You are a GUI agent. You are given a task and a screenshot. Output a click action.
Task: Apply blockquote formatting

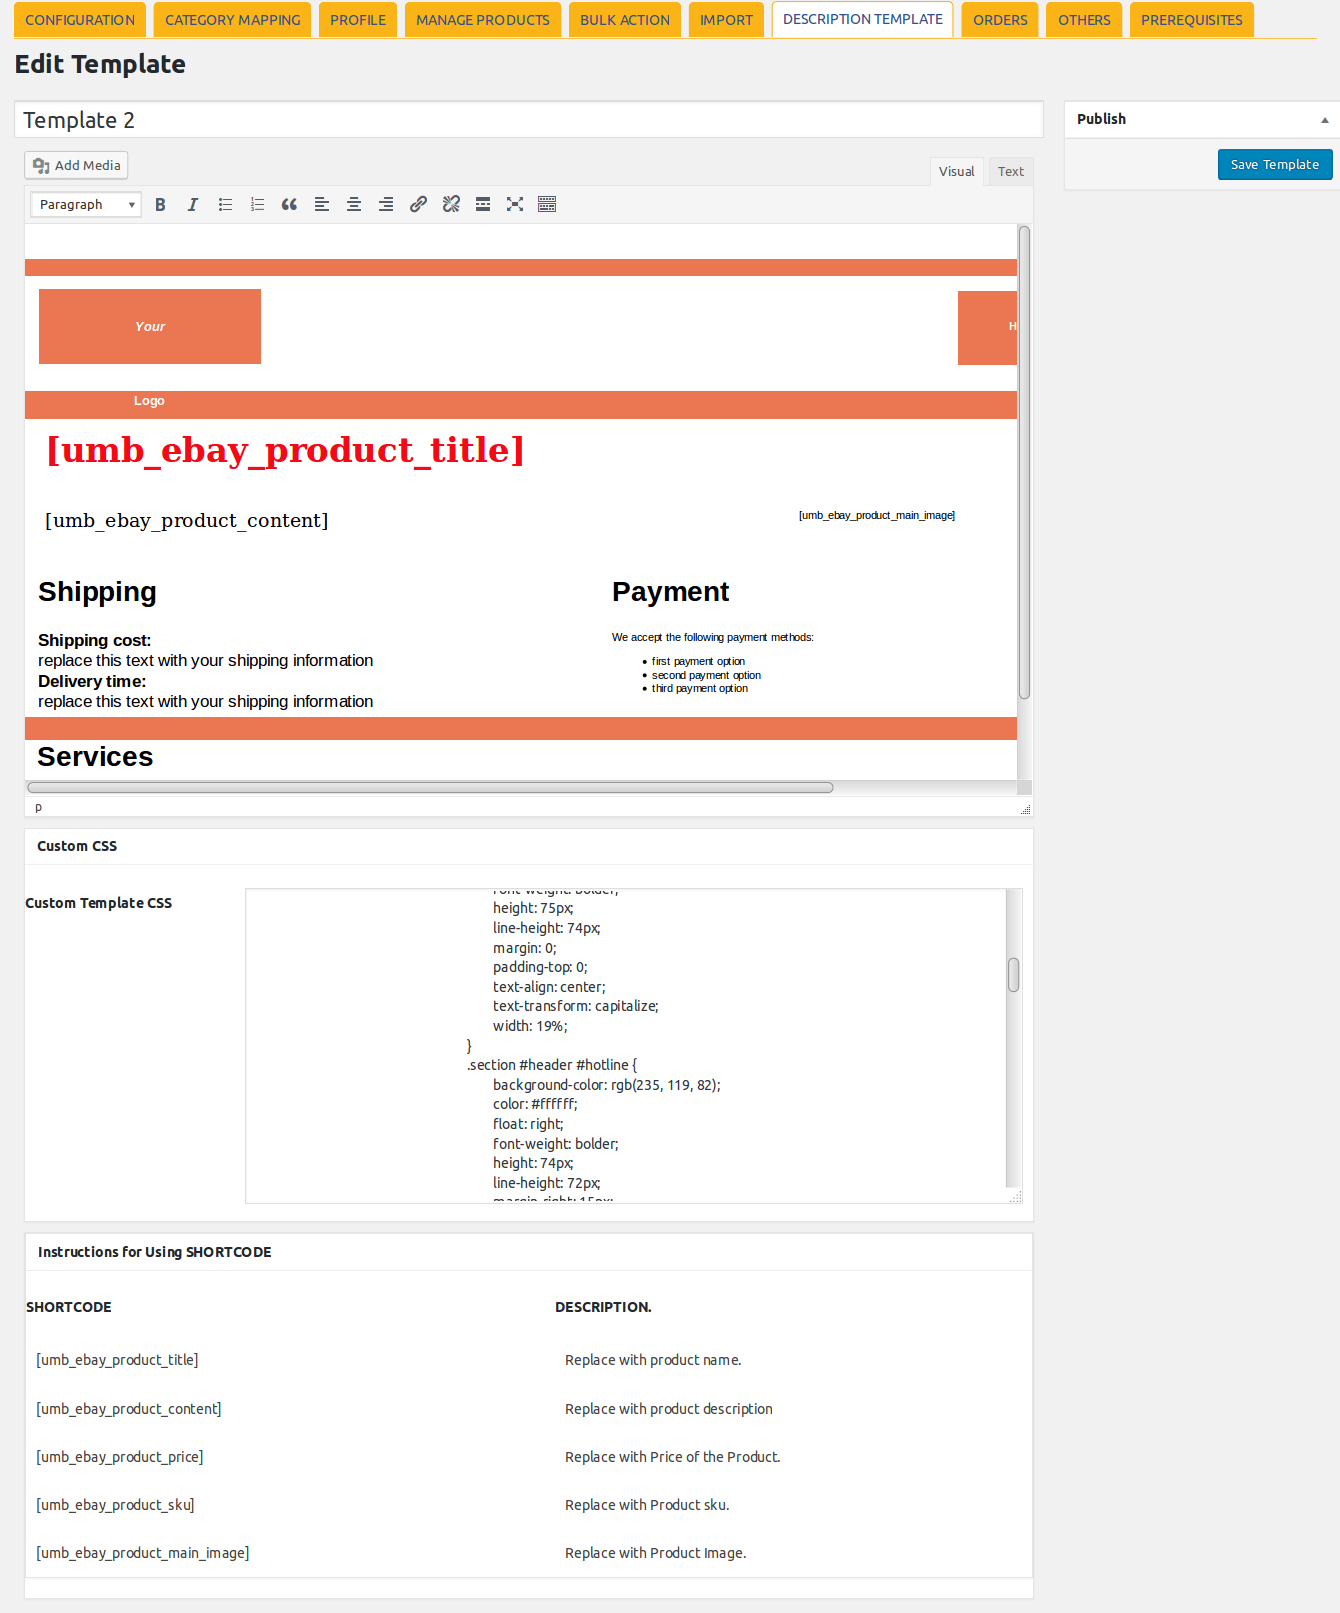coord(289,204)
